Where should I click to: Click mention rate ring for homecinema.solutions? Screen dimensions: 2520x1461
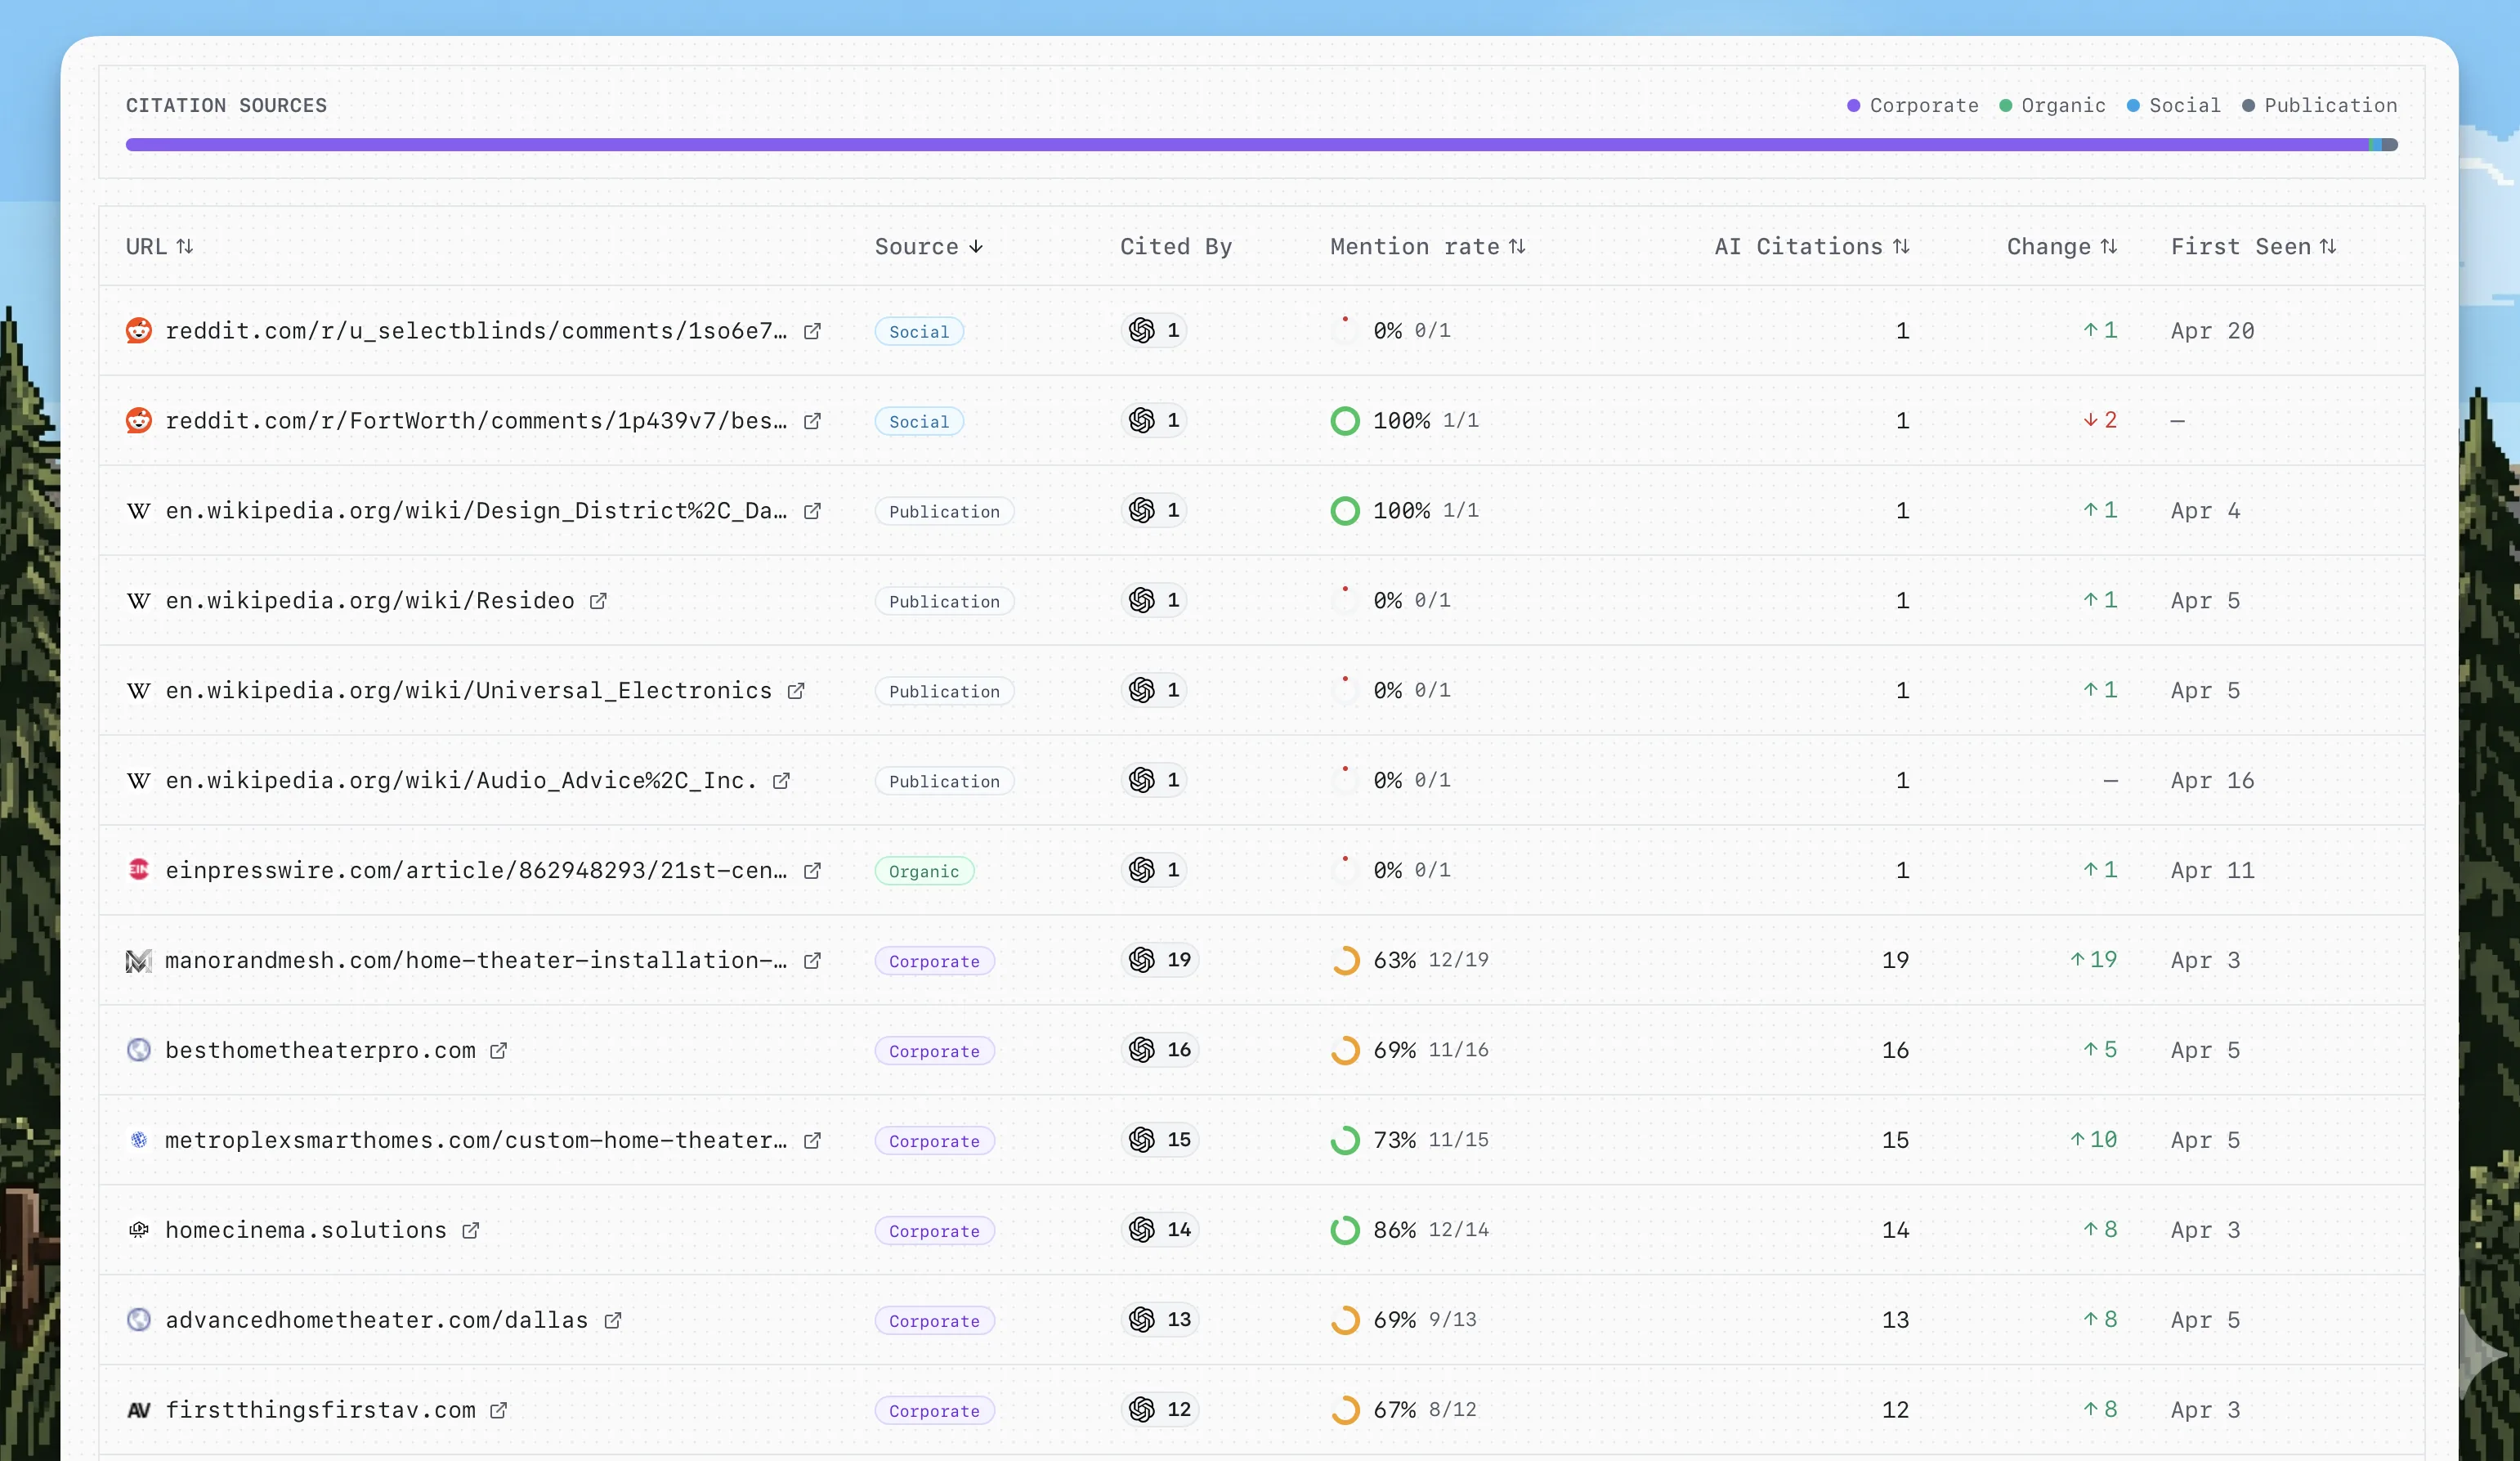coord(1345,1230)
